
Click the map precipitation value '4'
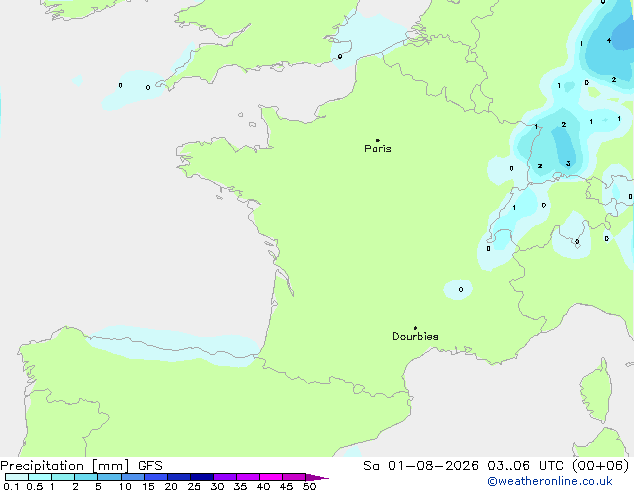[x=609, y=40]
